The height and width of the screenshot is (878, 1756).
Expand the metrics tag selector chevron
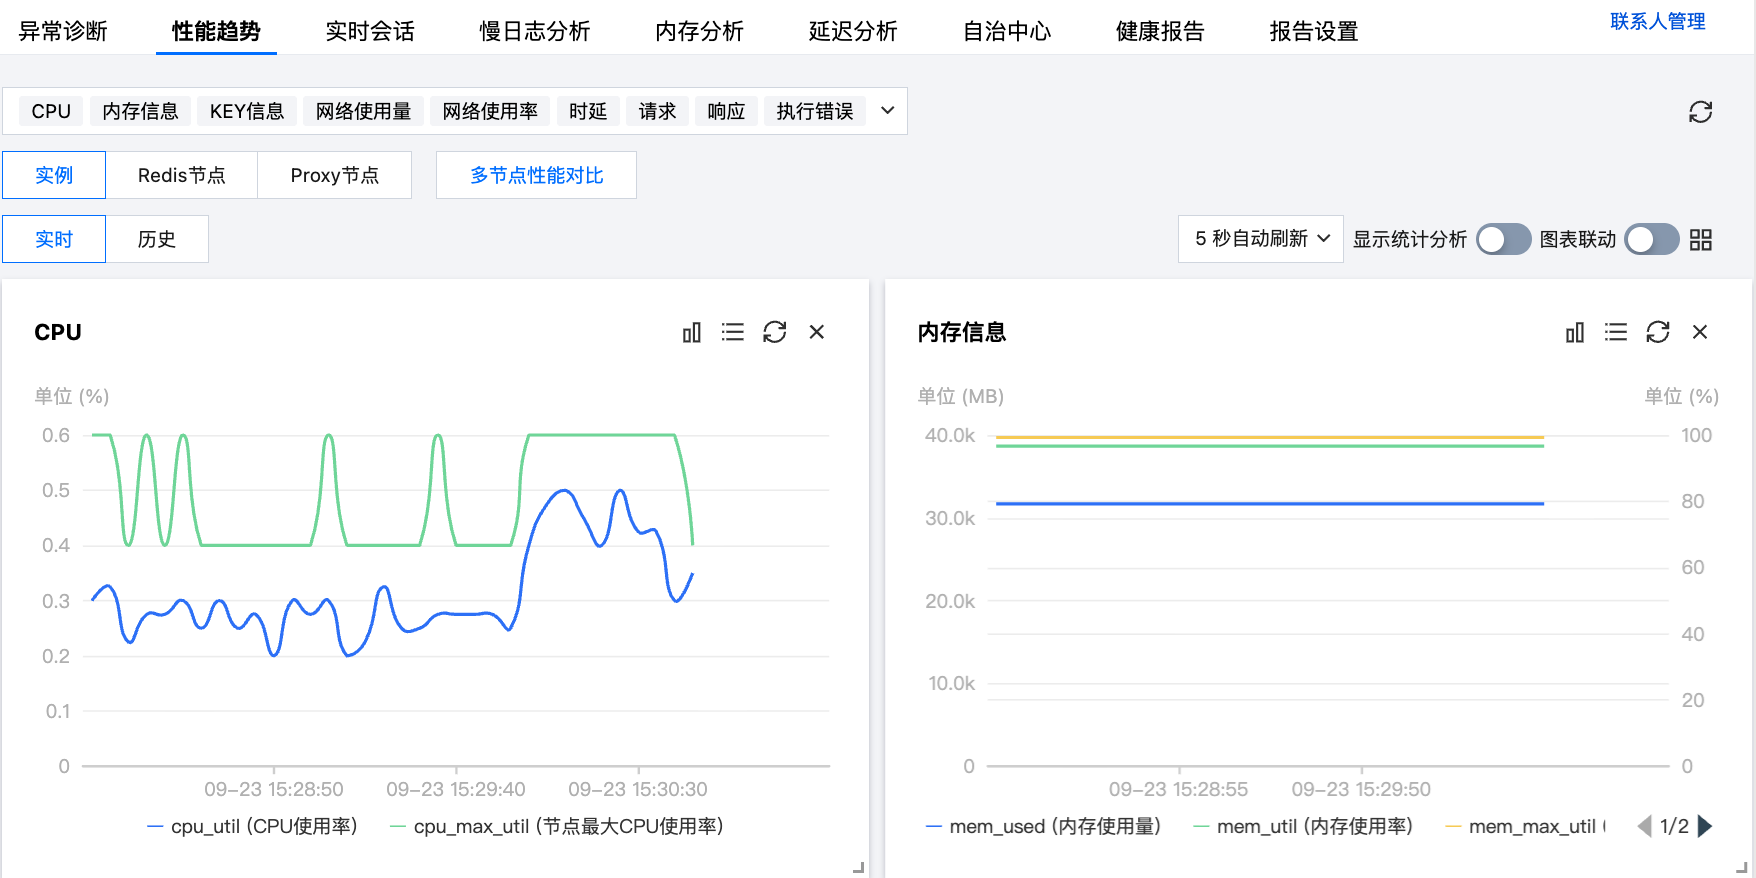tap(887, 111)
